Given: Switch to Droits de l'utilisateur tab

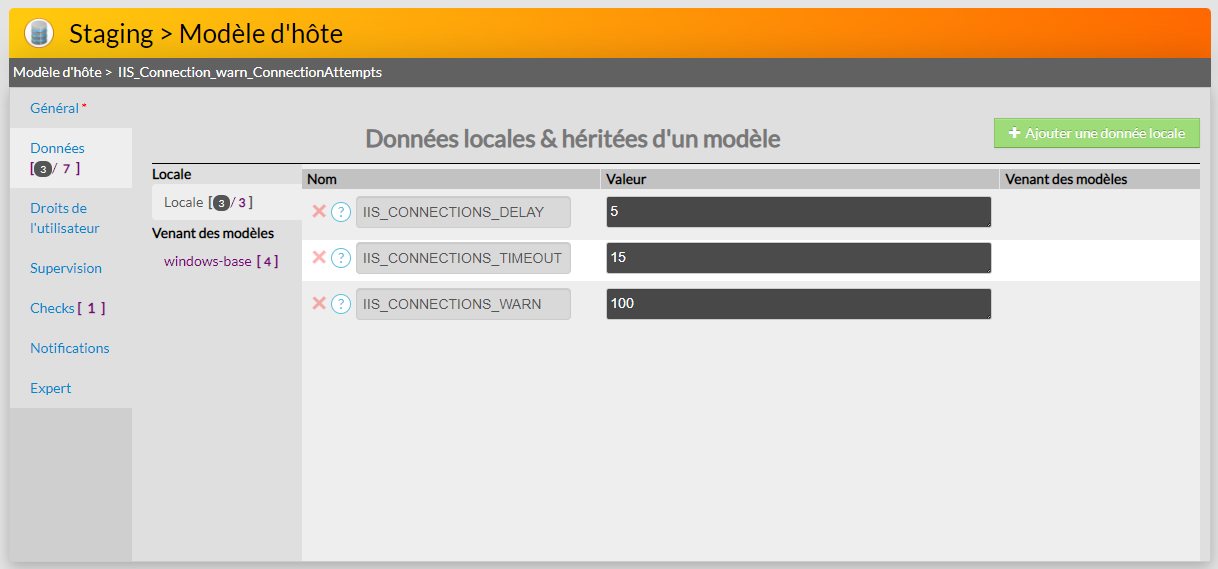Looking at the screenshot, I should pyautogui.click(x=64, y=218).
